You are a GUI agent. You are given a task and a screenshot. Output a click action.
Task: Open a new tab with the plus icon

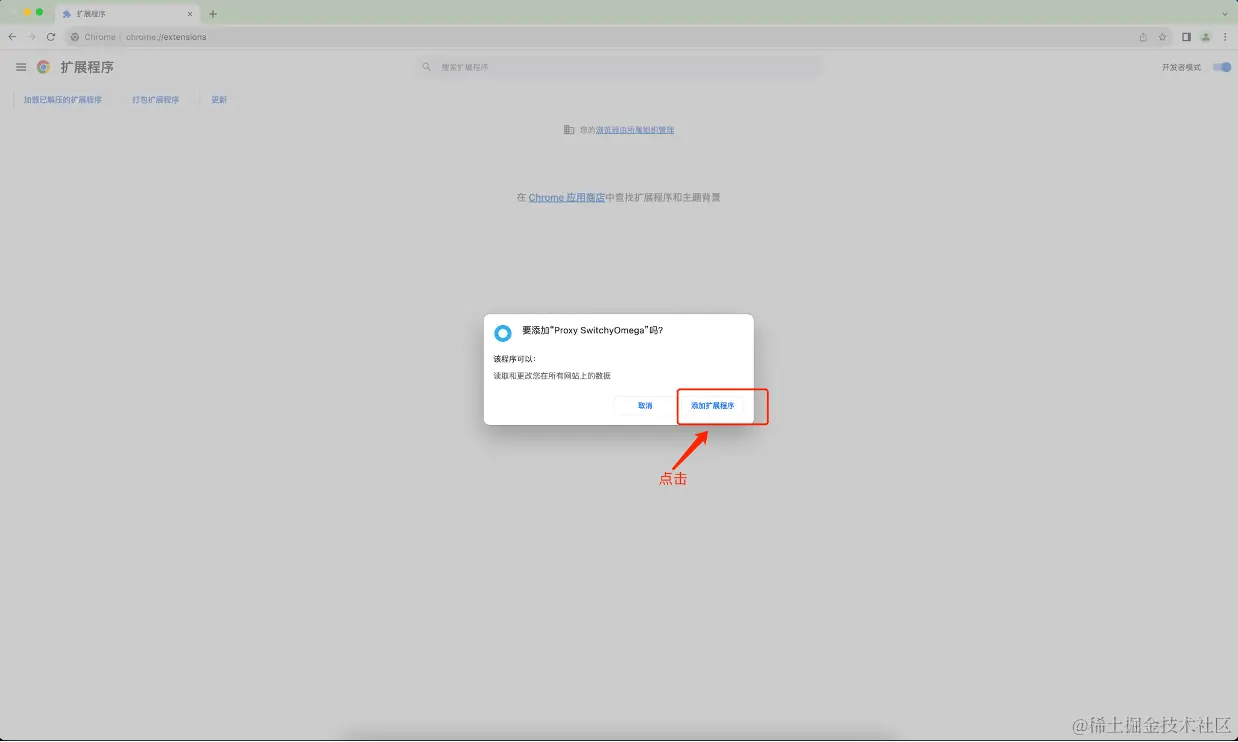point(213,14)
